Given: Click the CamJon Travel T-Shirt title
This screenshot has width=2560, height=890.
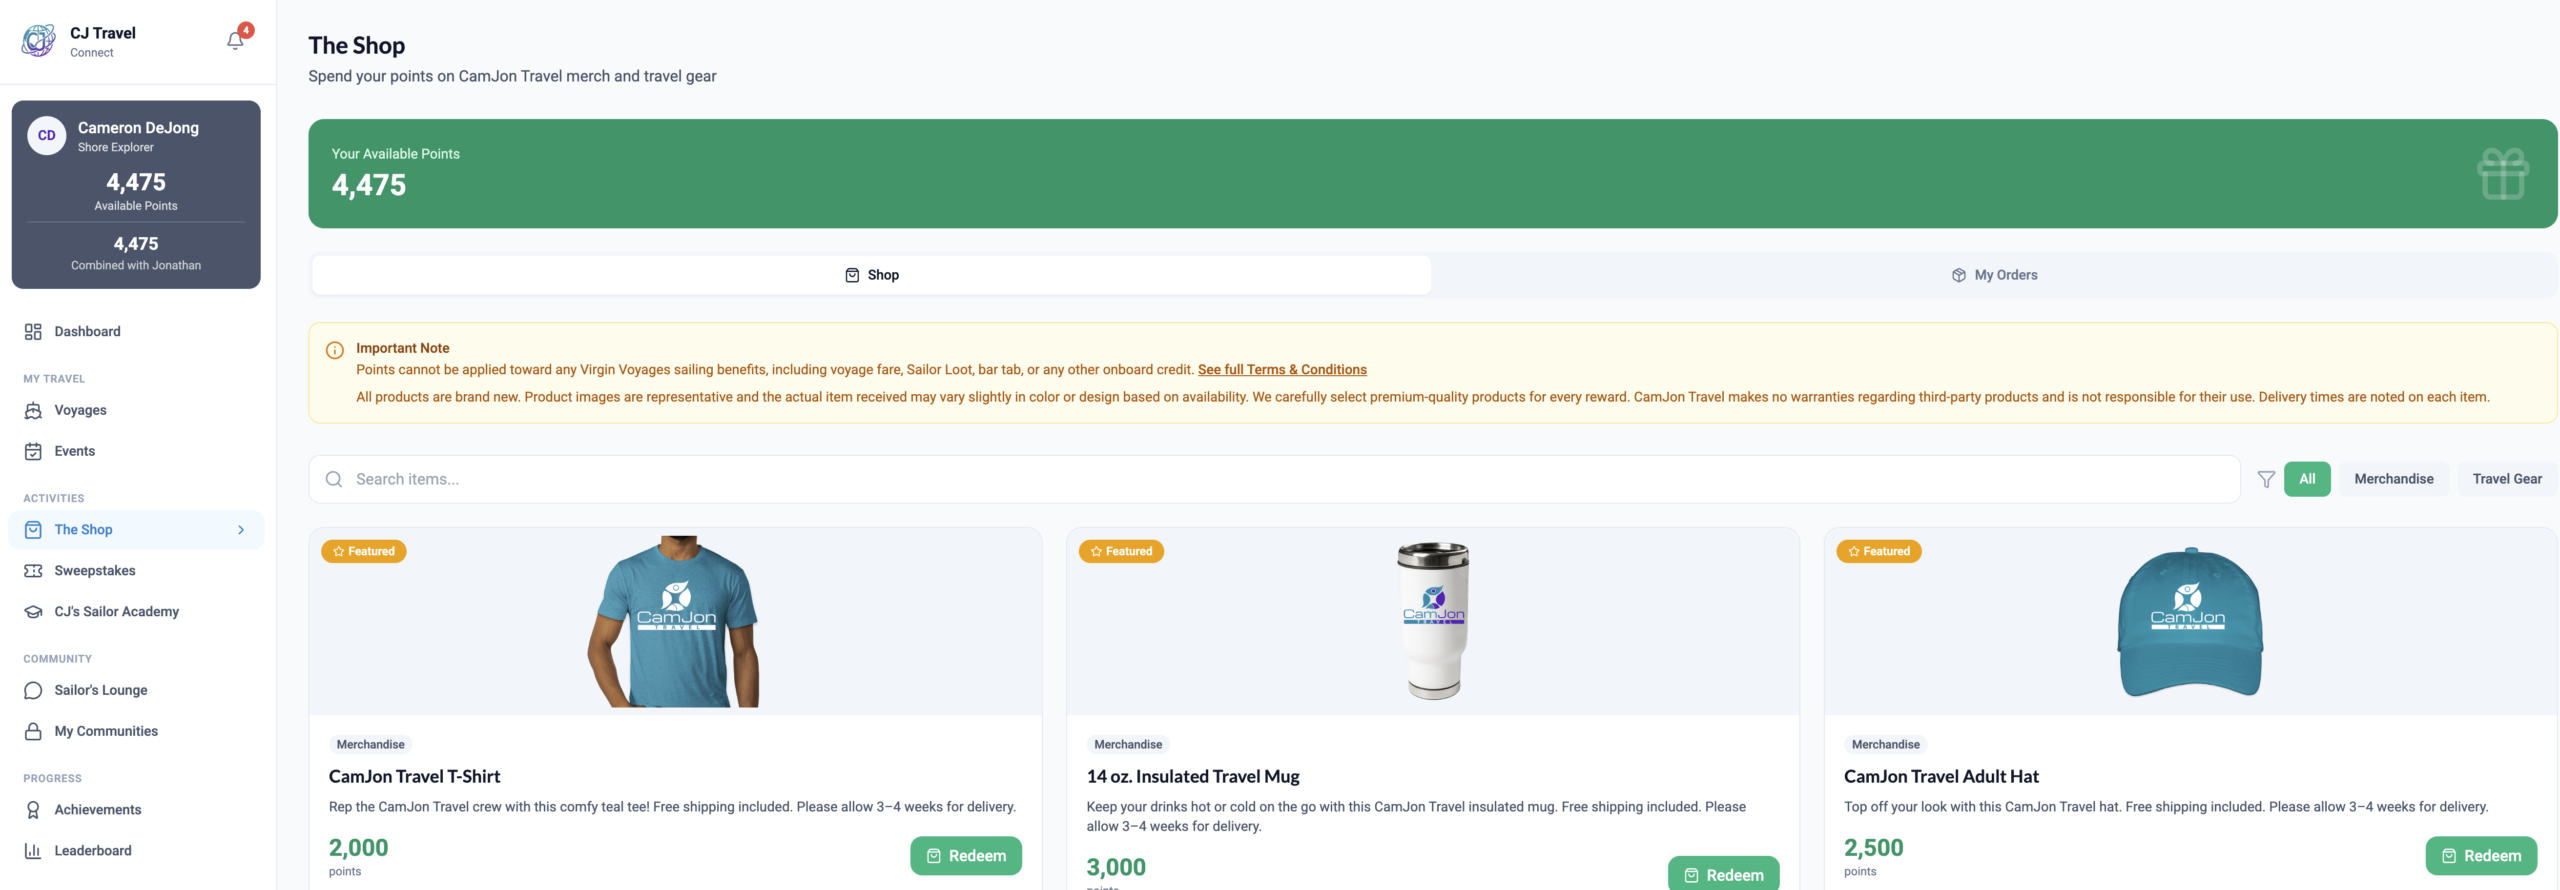Looking at the screenshot, I should tap(414, 777).
